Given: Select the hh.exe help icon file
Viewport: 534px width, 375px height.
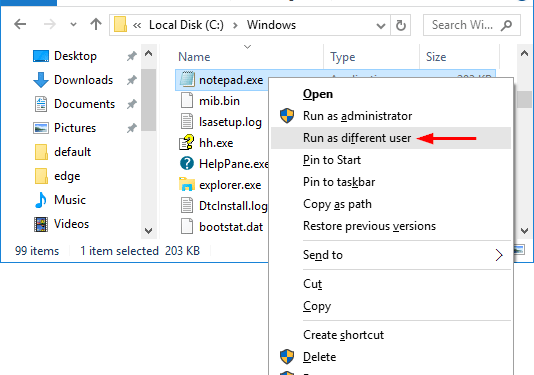Looking at the screenshot, I should tap(186, 142).
